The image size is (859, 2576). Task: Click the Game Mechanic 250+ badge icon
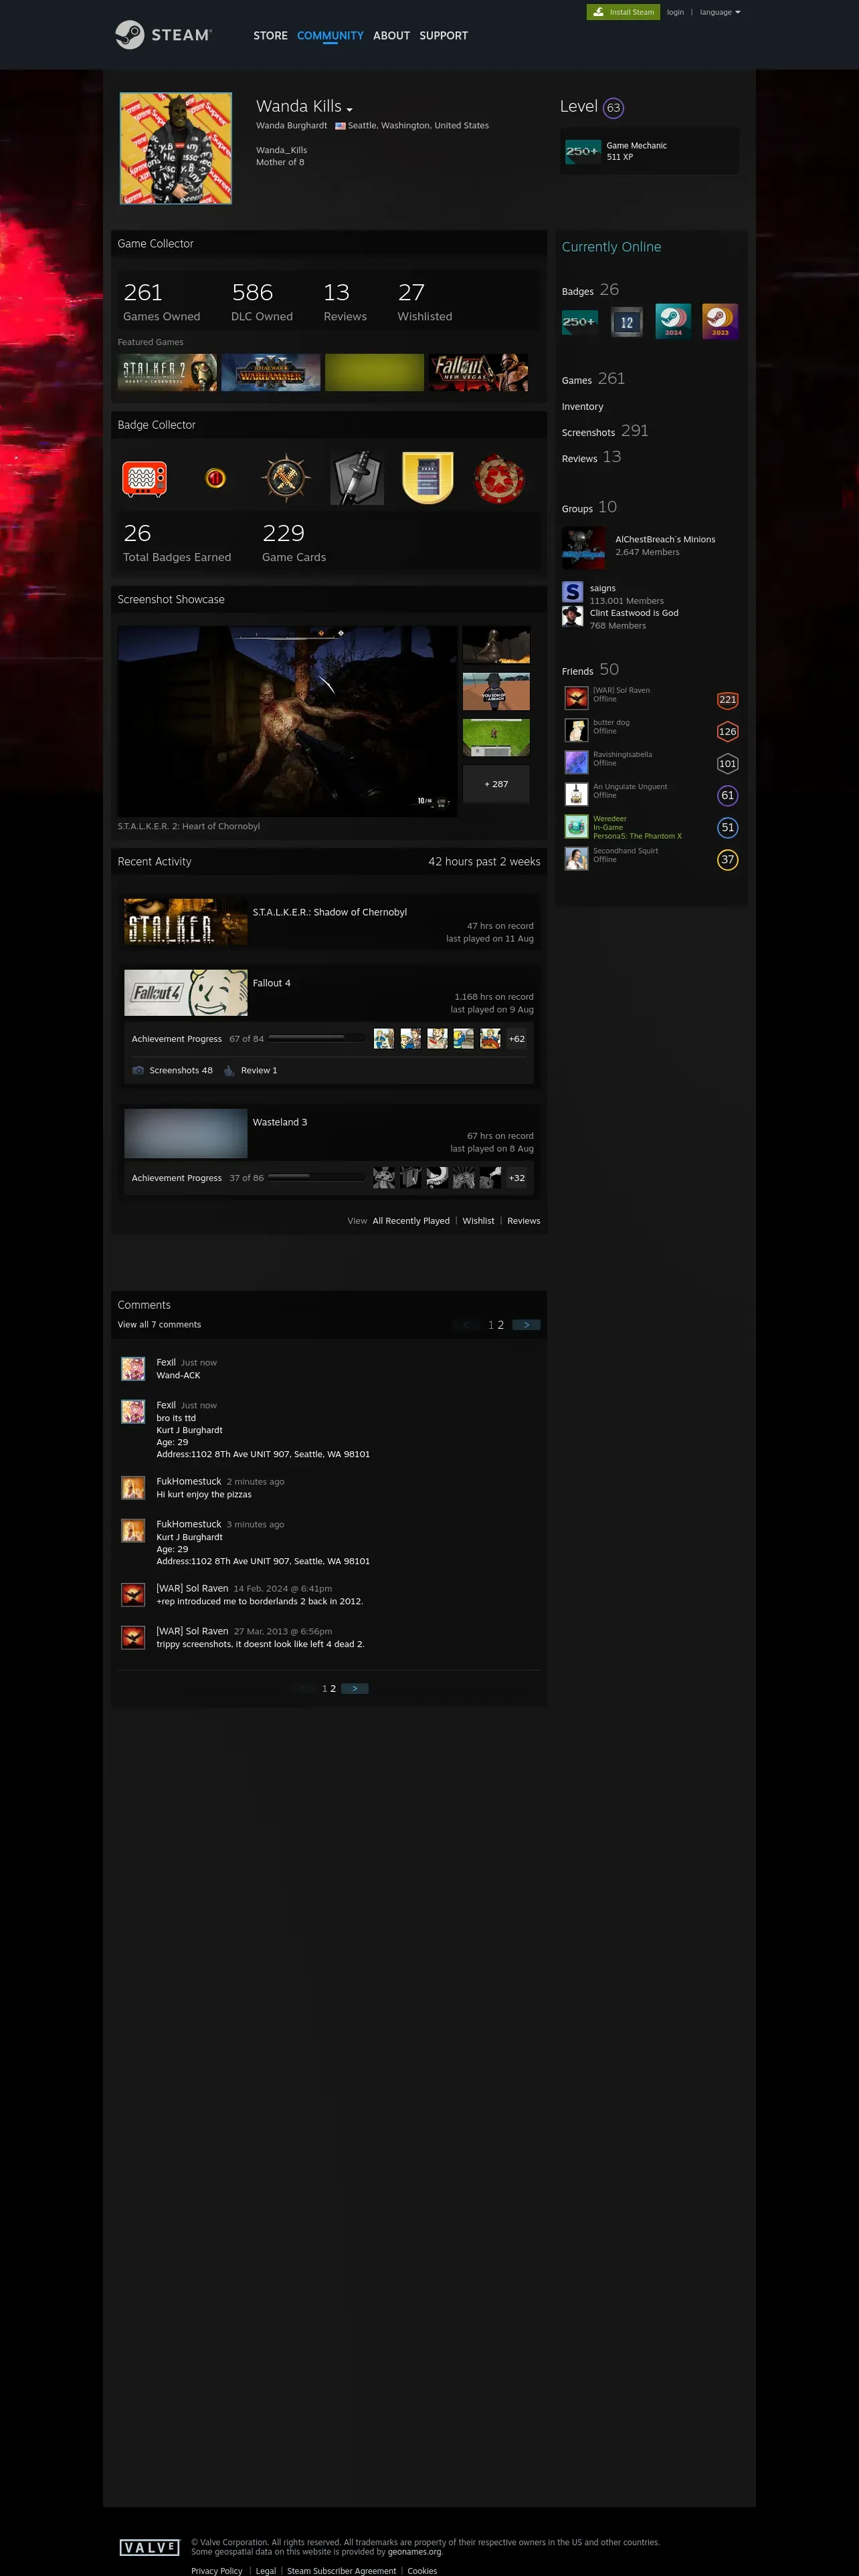[582, 151]
